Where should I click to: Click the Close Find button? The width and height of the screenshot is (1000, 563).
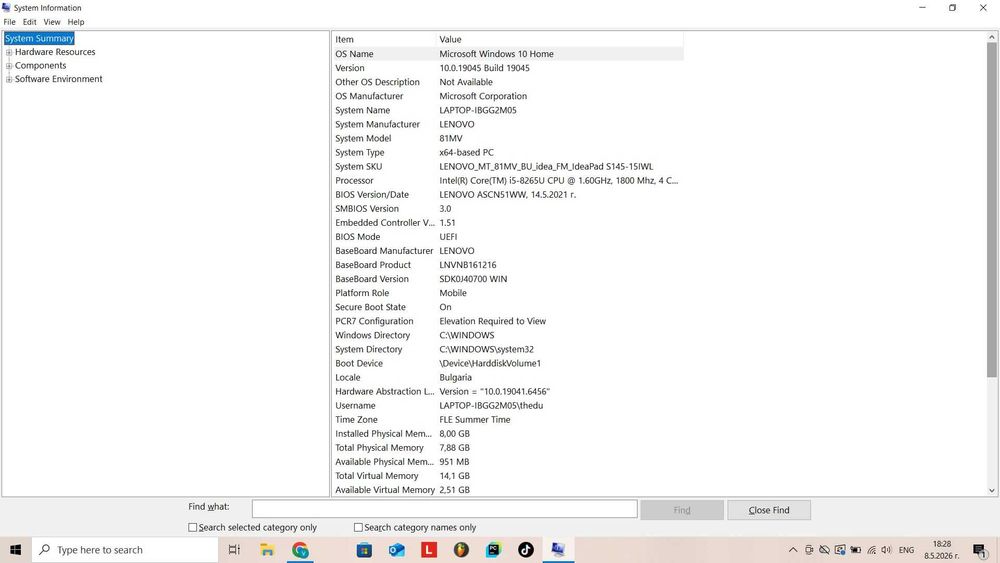click(769, 510)
